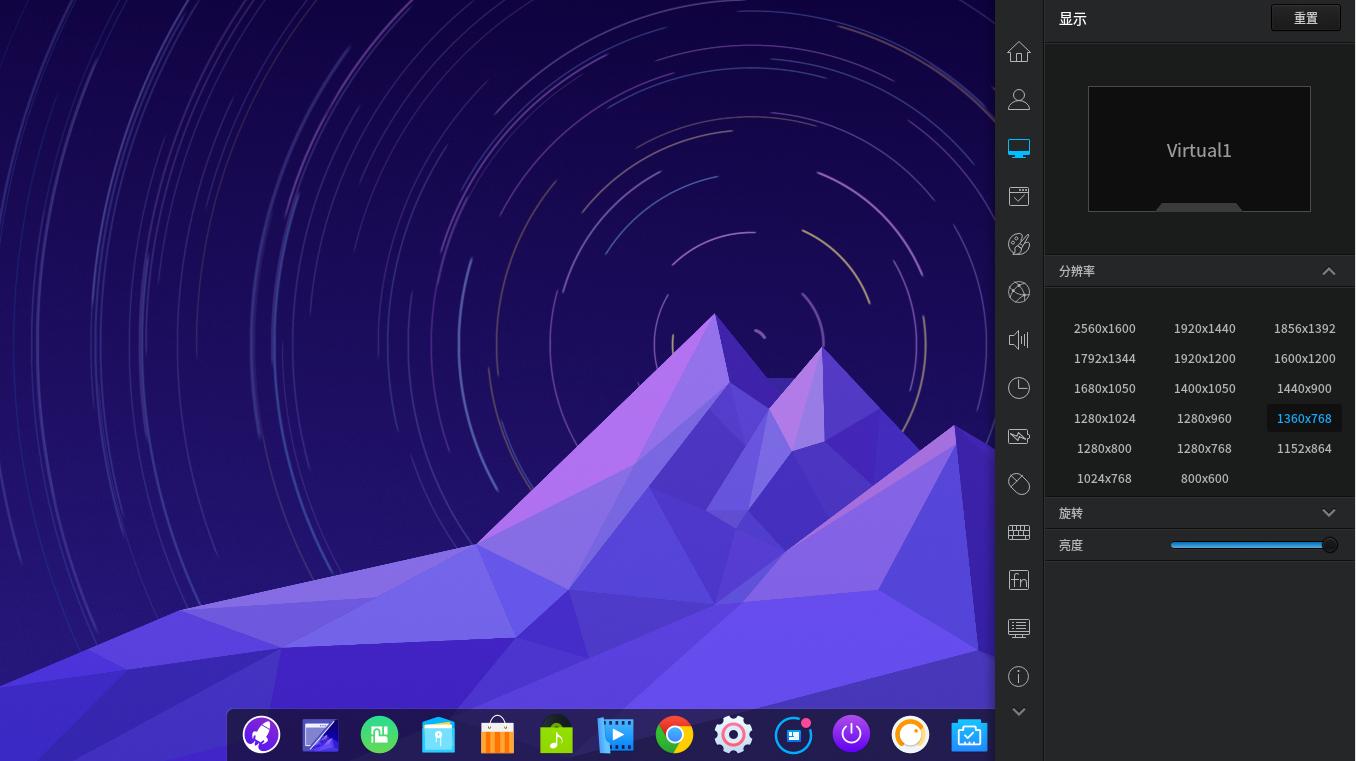Open the green multitasking view dock icon
The width and height of the screenshot is (1356, 761).
(x=379, y=735)
